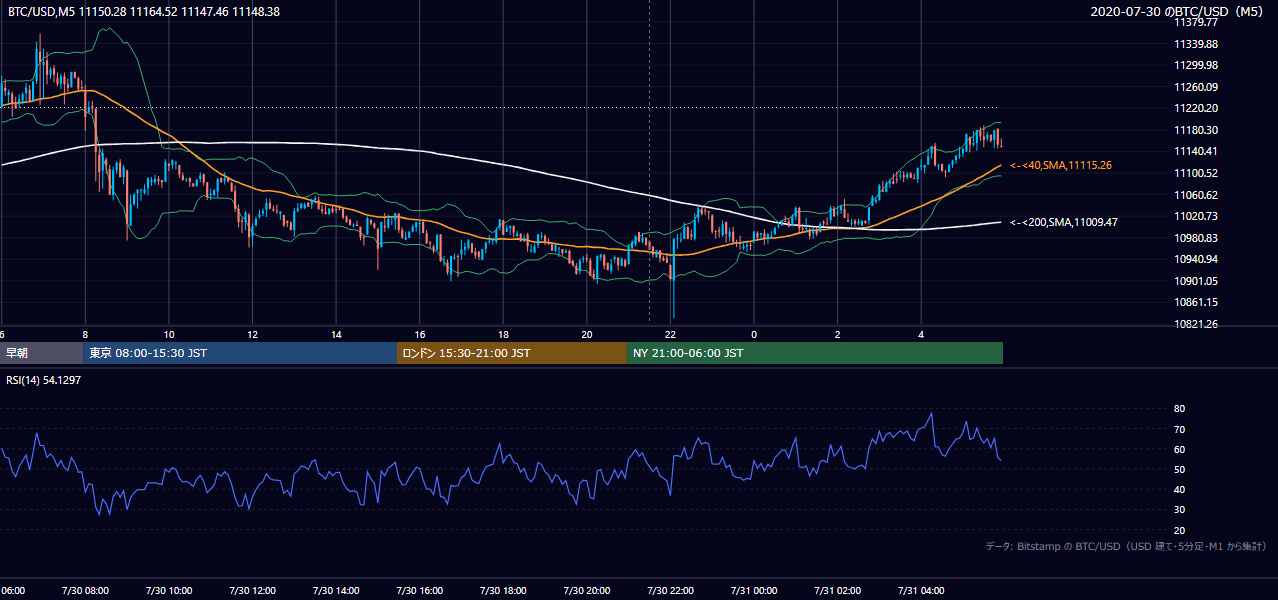Image resolution: width=1278 pixels, height=600 pixels.
Task: Select the 早朝 session bar
Action: point(41,353)
